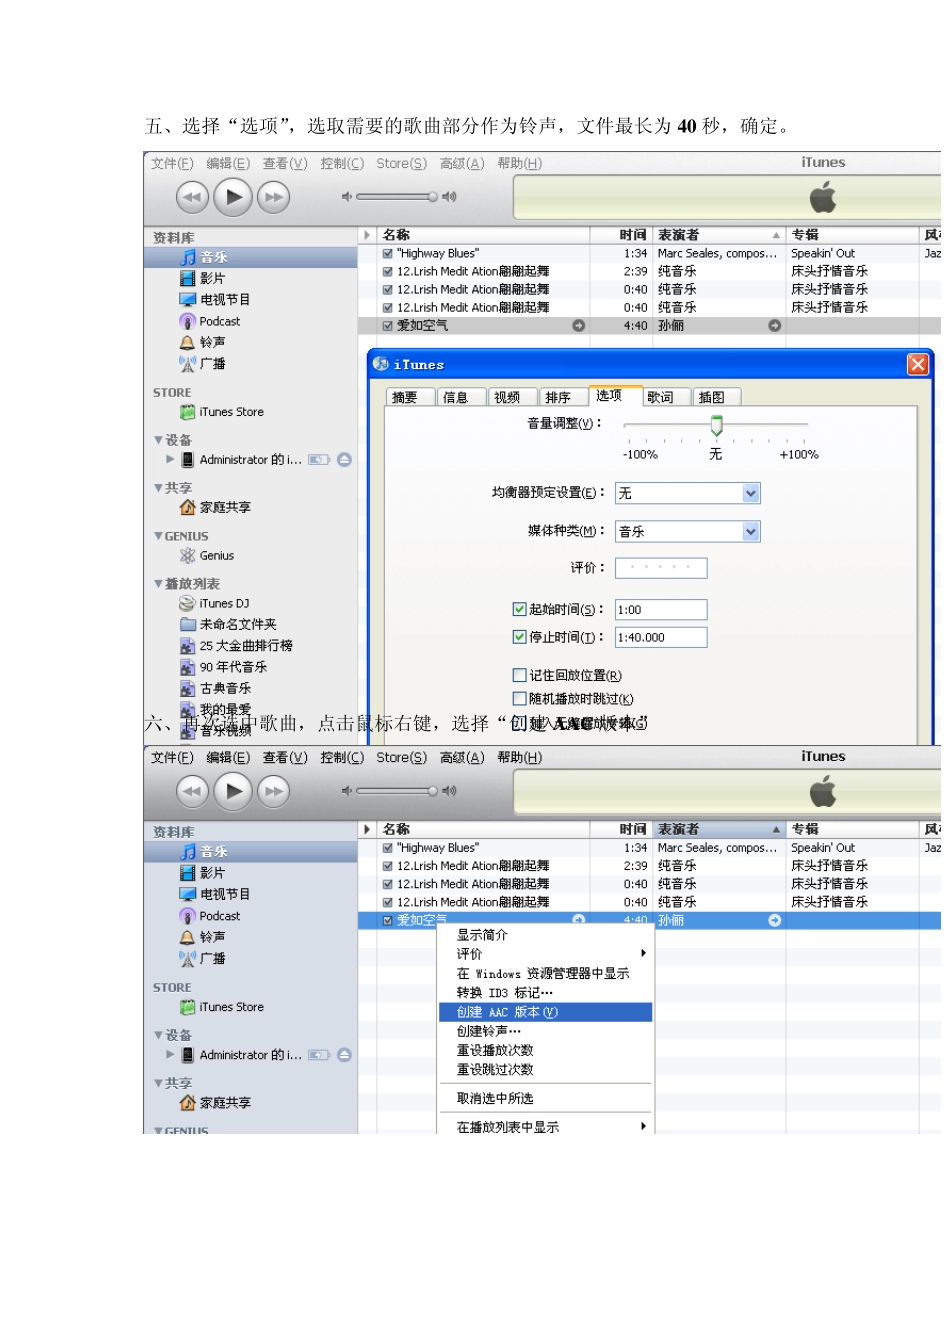Click the arrow icon beside 爱如空气 in the upper list

[578, 326]
